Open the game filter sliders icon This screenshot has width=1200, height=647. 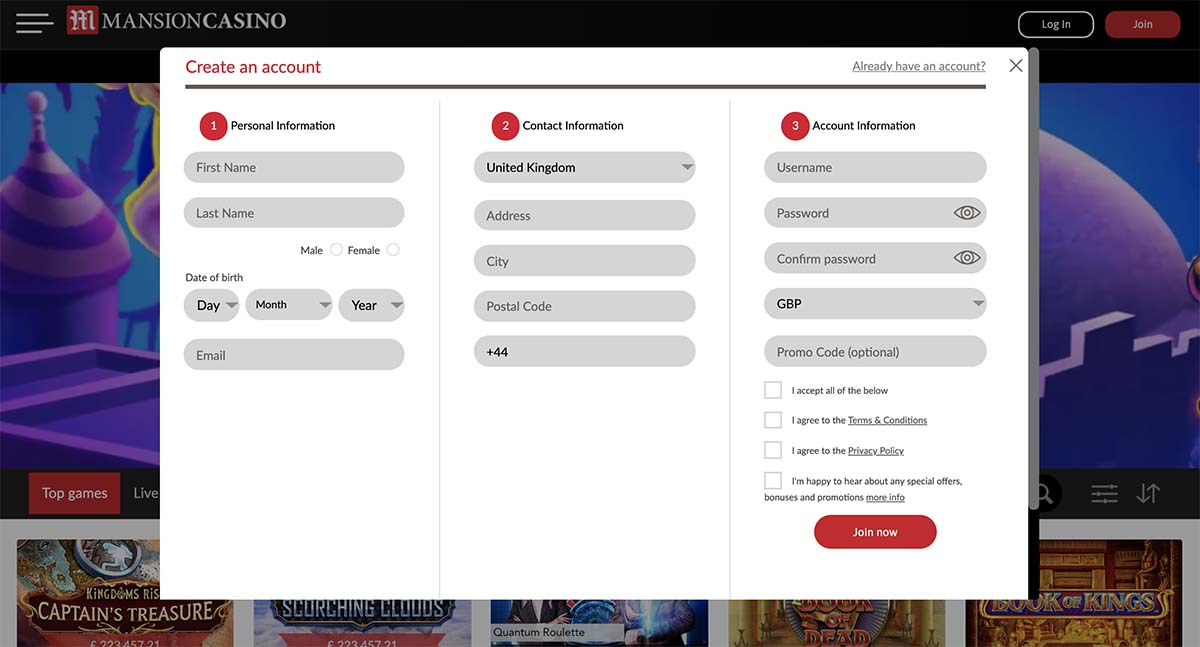click(x=1104, y=493)
